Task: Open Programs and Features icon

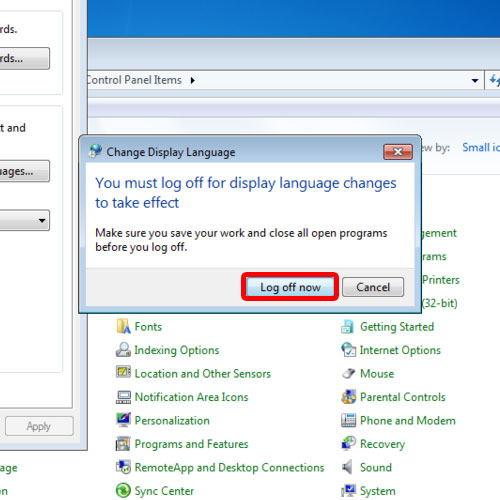Action: point(123,444)
